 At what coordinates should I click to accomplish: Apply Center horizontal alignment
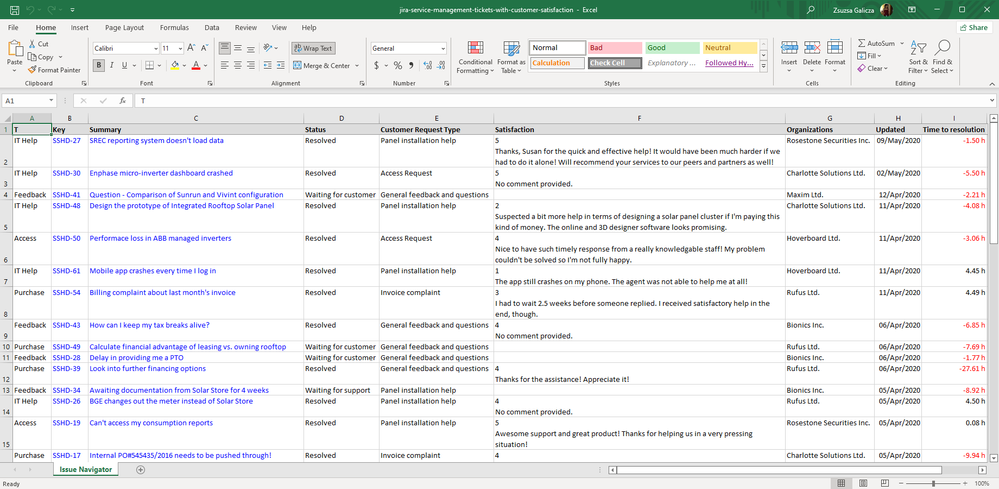click(238, 66)
